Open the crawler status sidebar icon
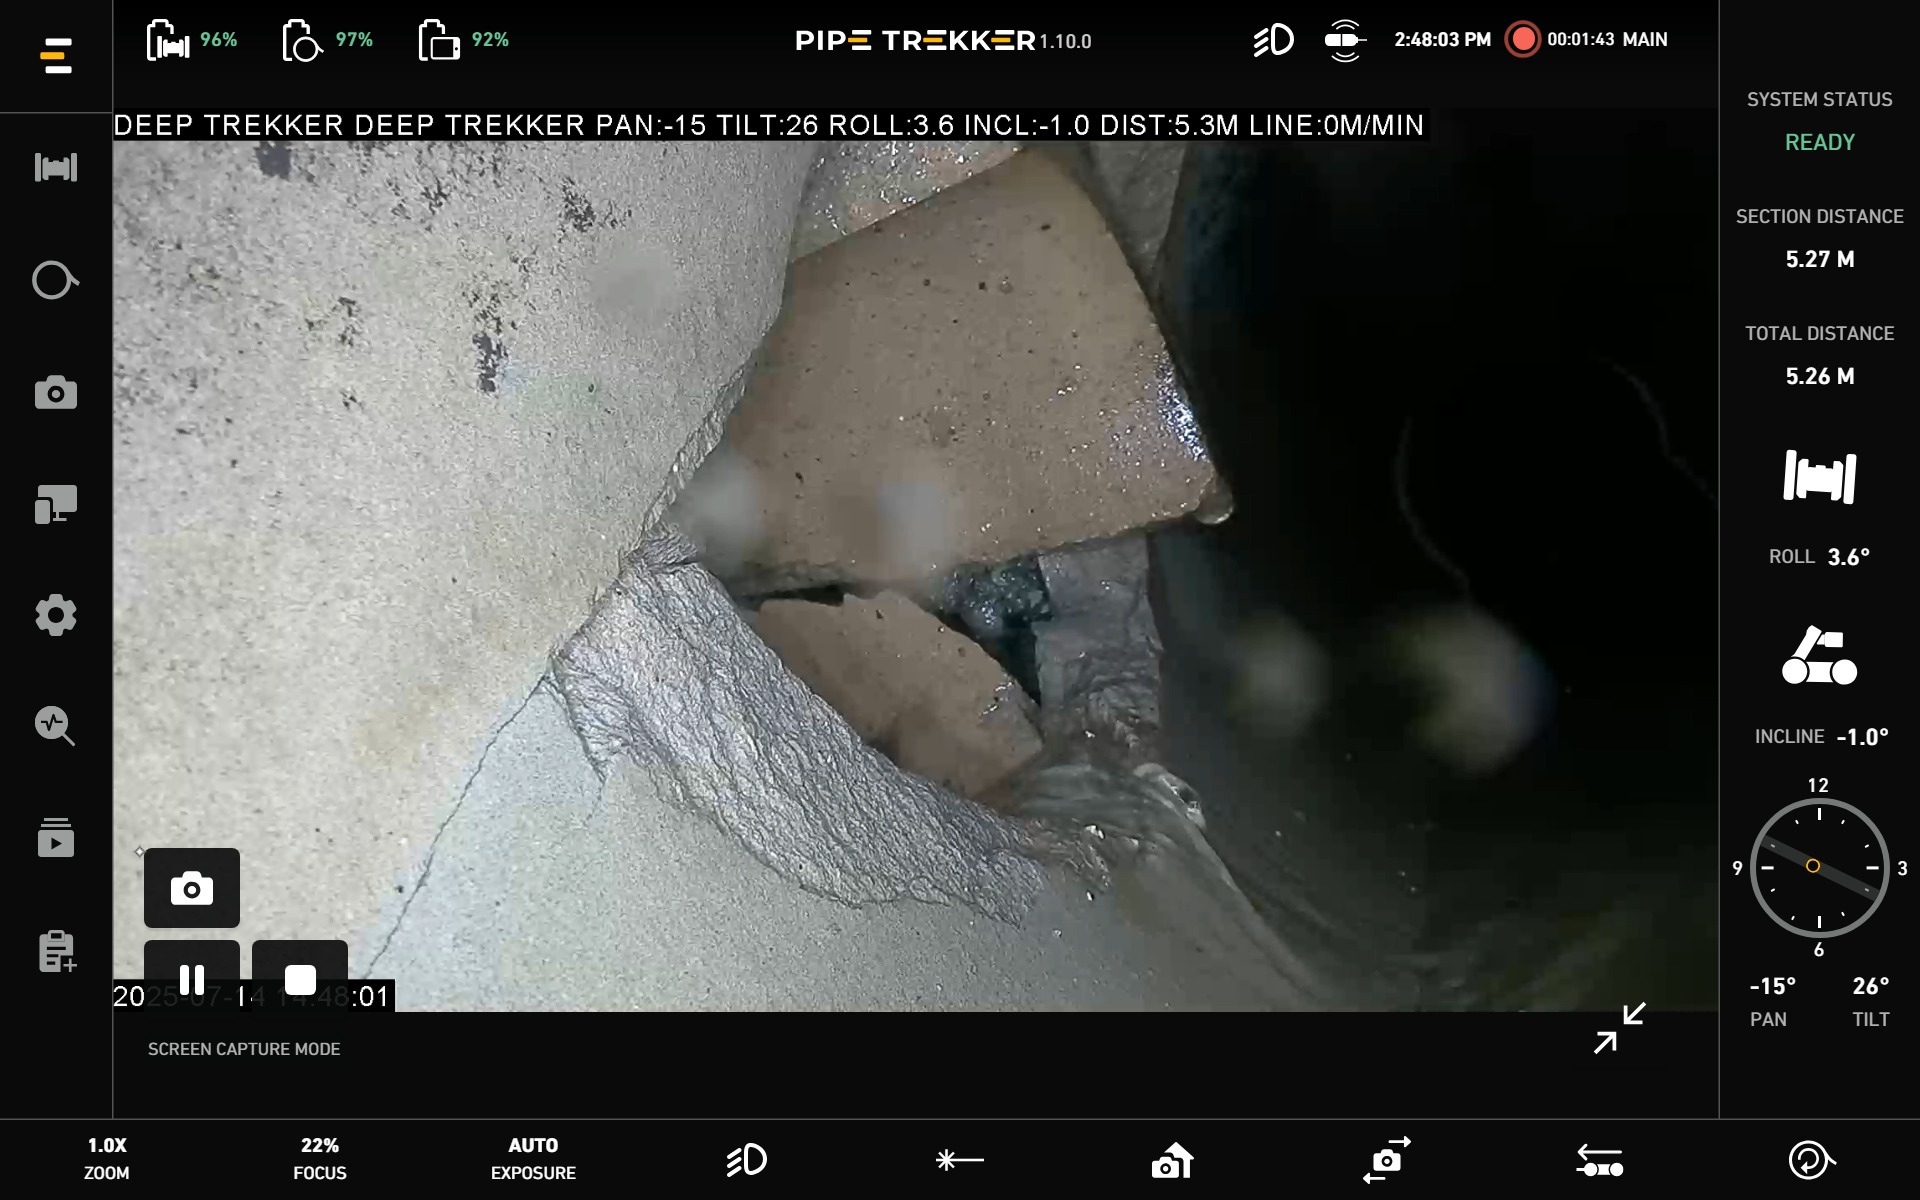 56,167
